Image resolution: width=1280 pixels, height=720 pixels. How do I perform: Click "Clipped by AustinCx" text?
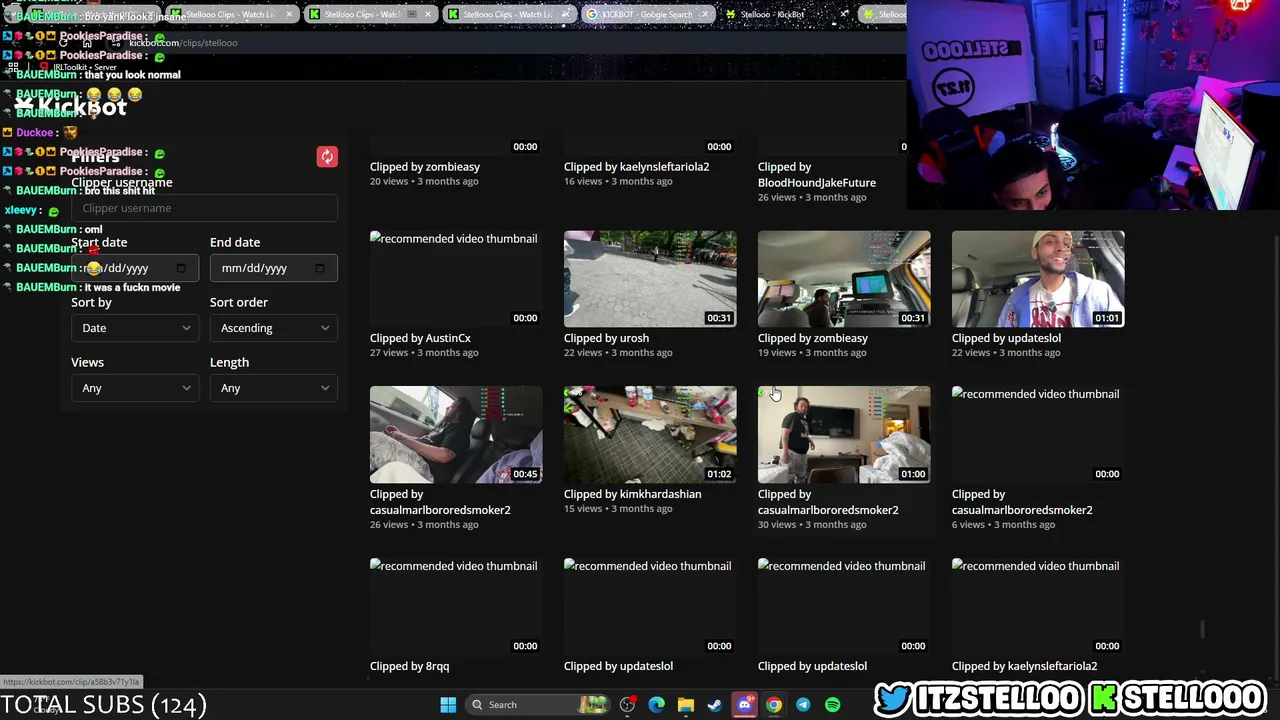click(420, 338)
